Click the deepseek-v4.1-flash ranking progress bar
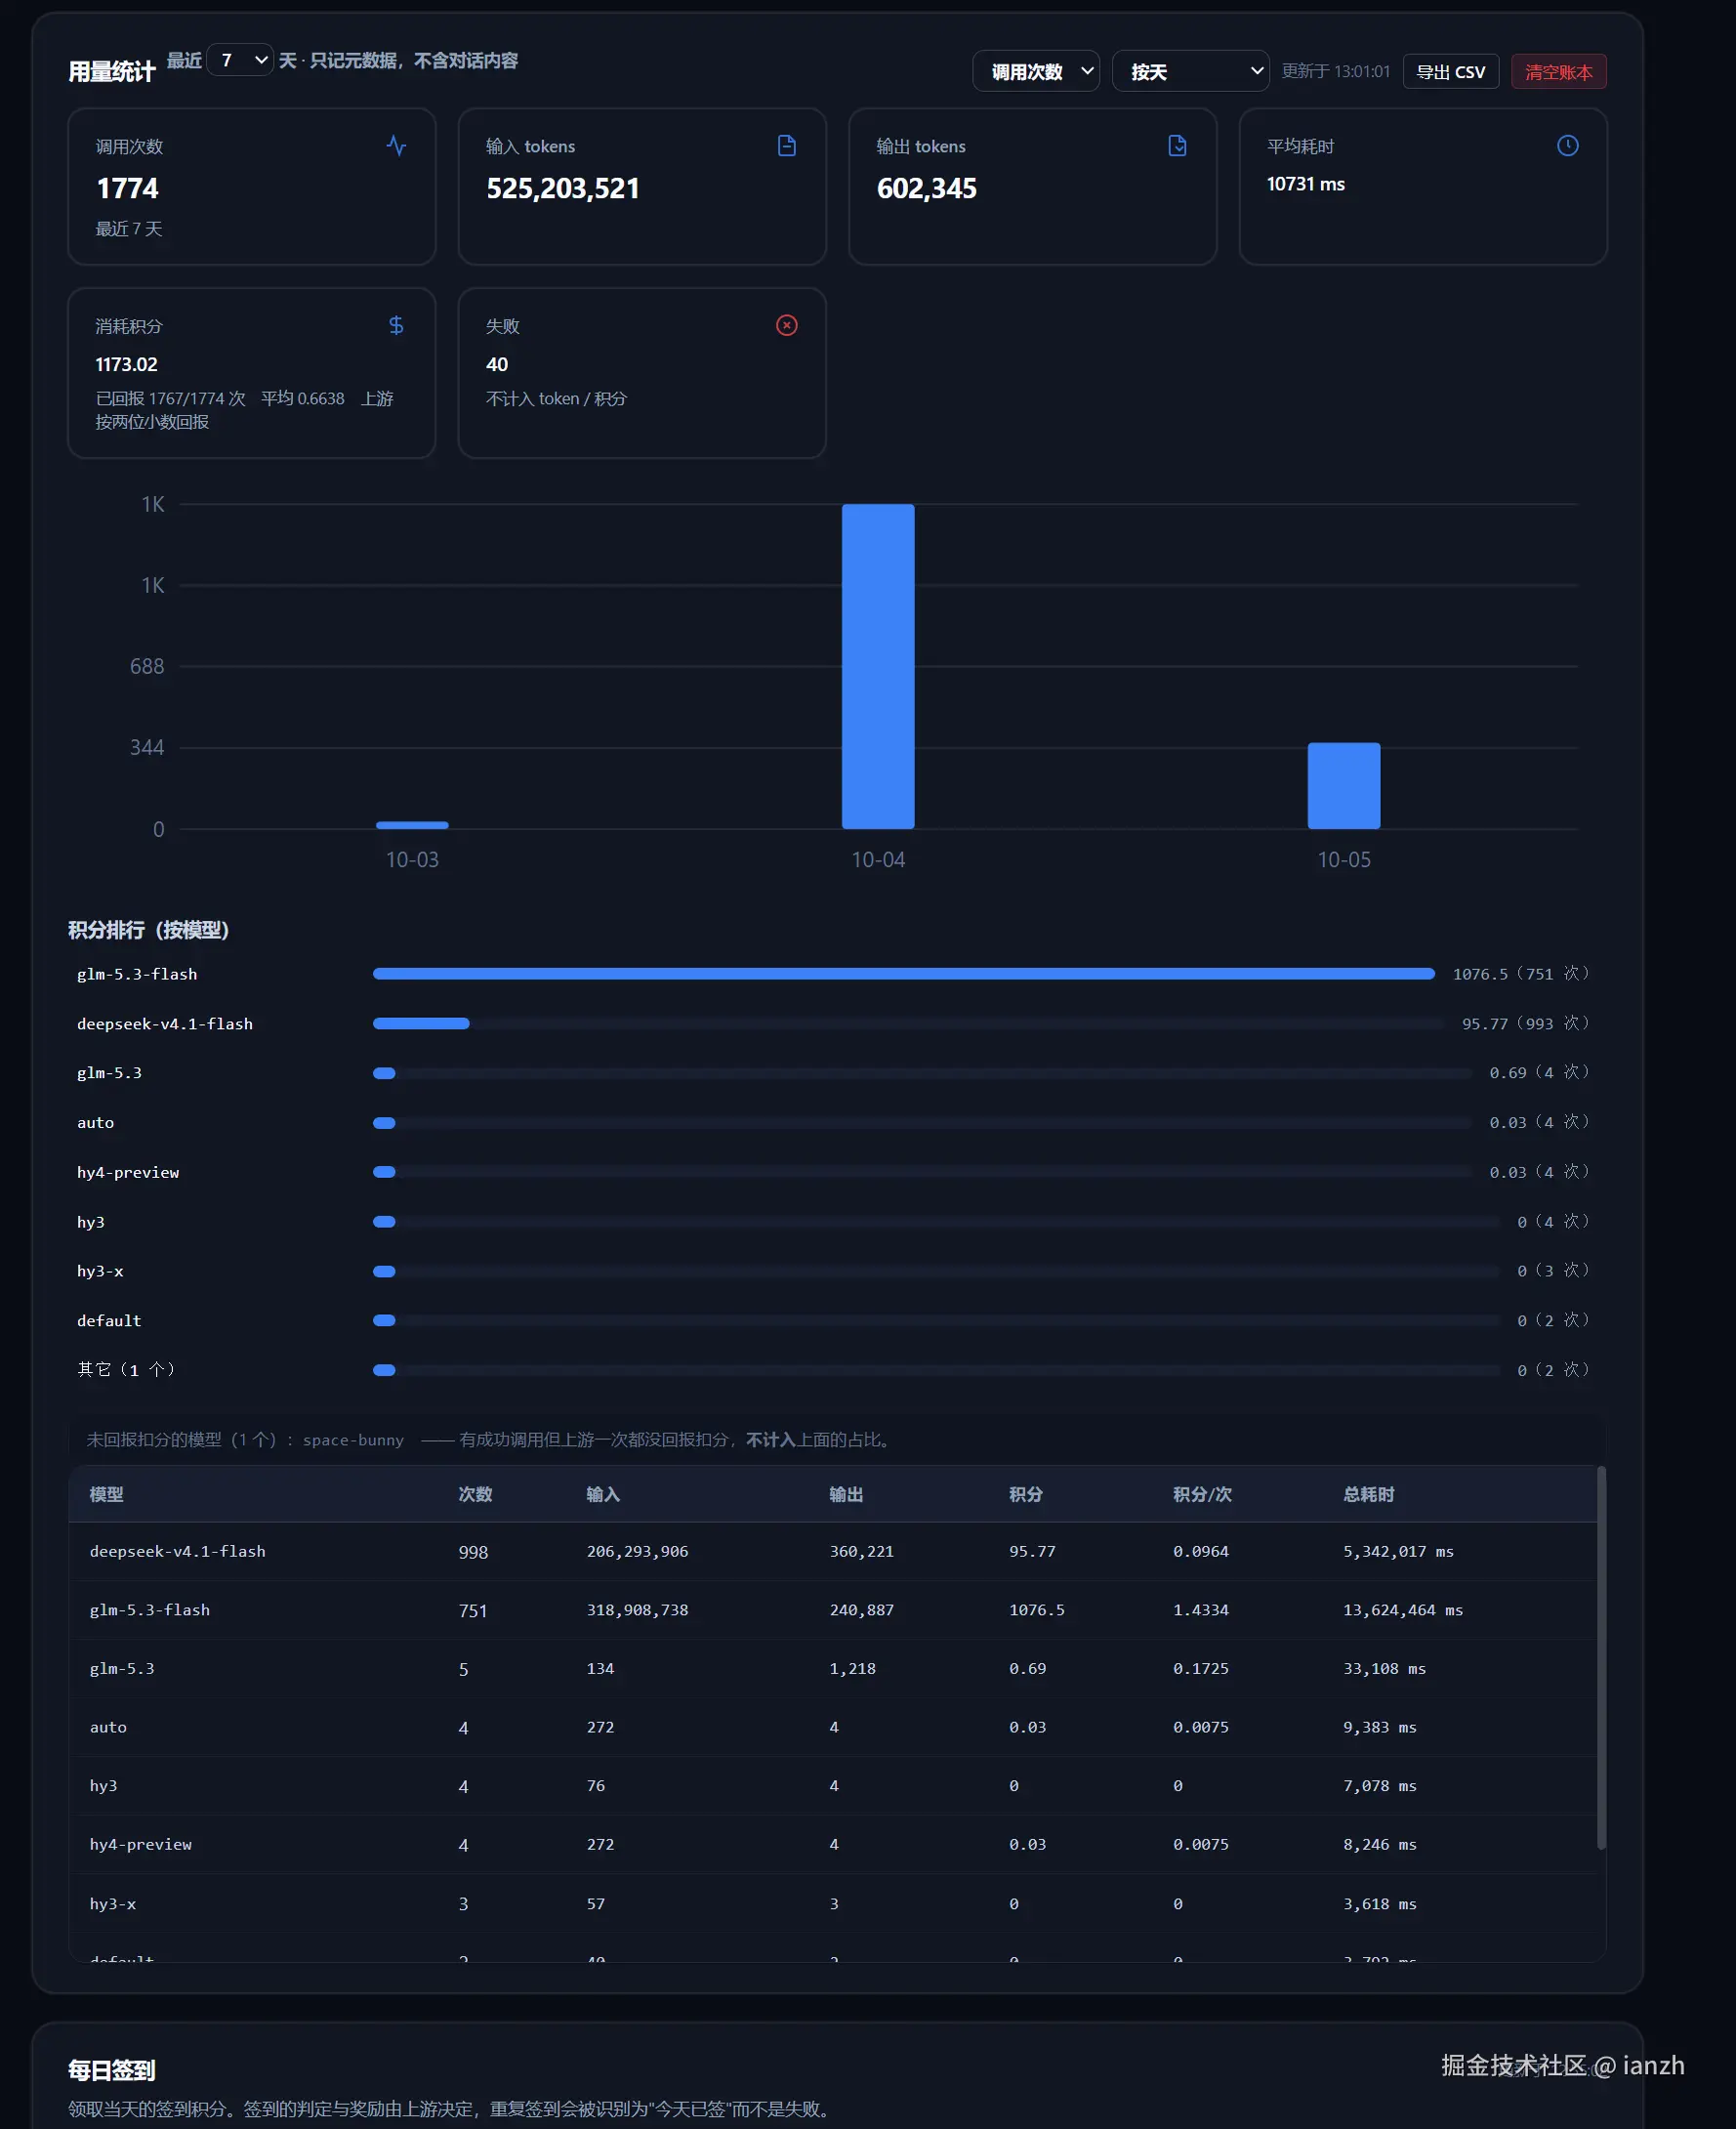The image size is (1736, 2129). pos(908,1023)
